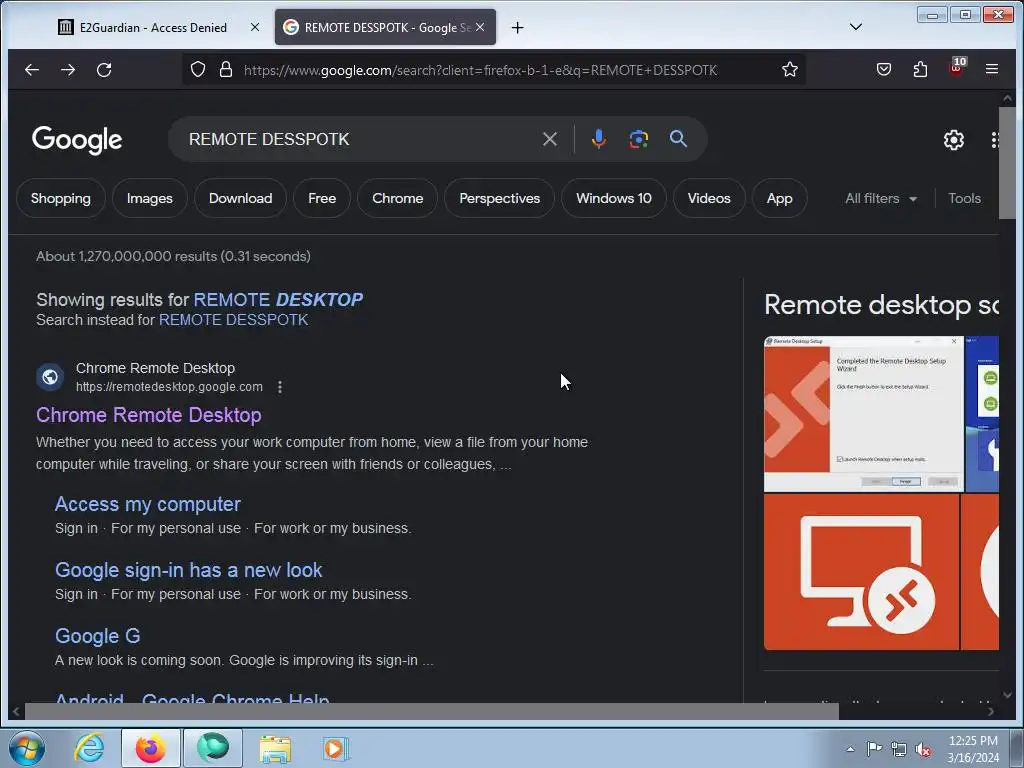Viewport: 1024px width, 768px height.
Task: Click the address bar URL
Action: (480, 70)
